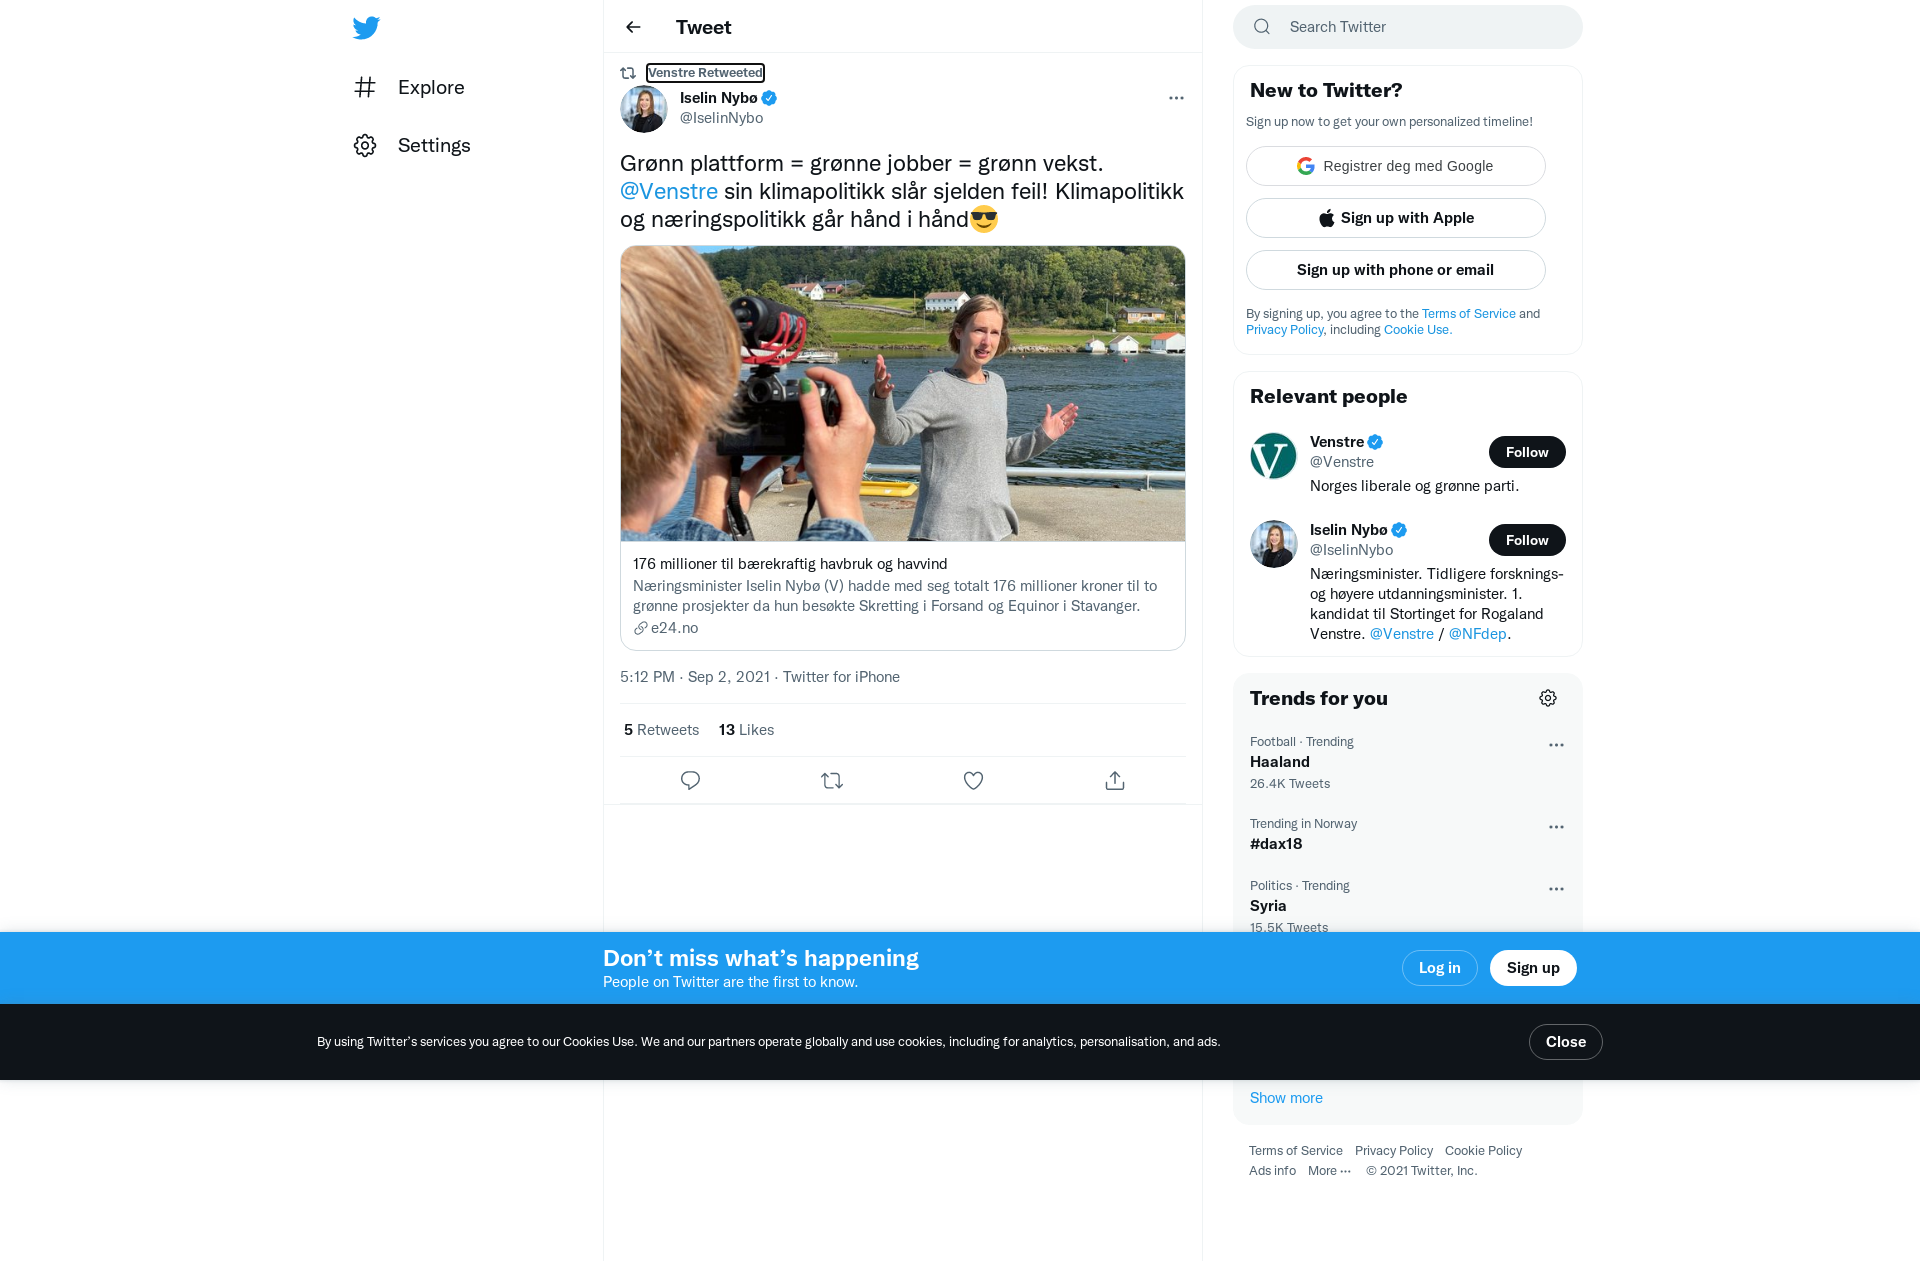Expand the footer More menu

(x=1329, y=1171)
